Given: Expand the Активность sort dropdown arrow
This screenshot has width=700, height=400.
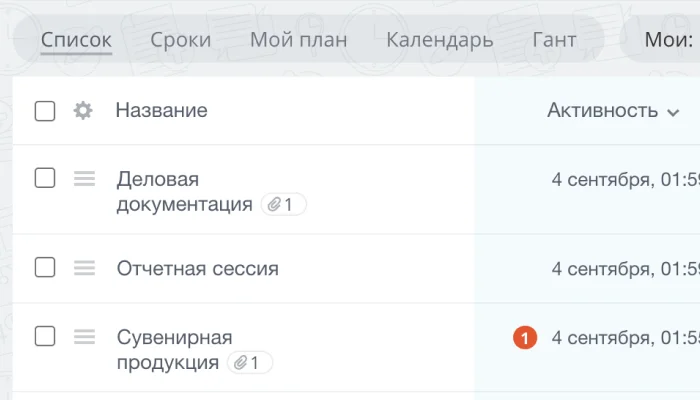Looking at the screenshot, I should pyautogui.click(x=673, y=112).
